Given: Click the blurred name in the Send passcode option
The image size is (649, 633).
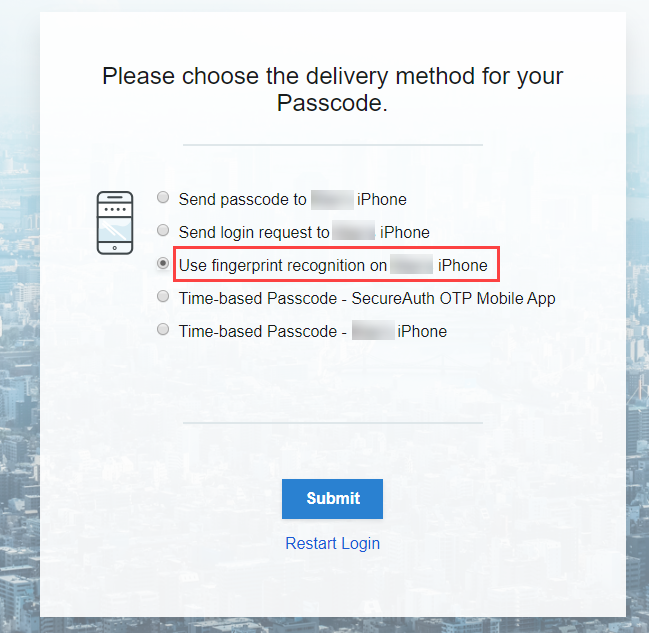Looking at the screenshot, I should tap(331, 199).
